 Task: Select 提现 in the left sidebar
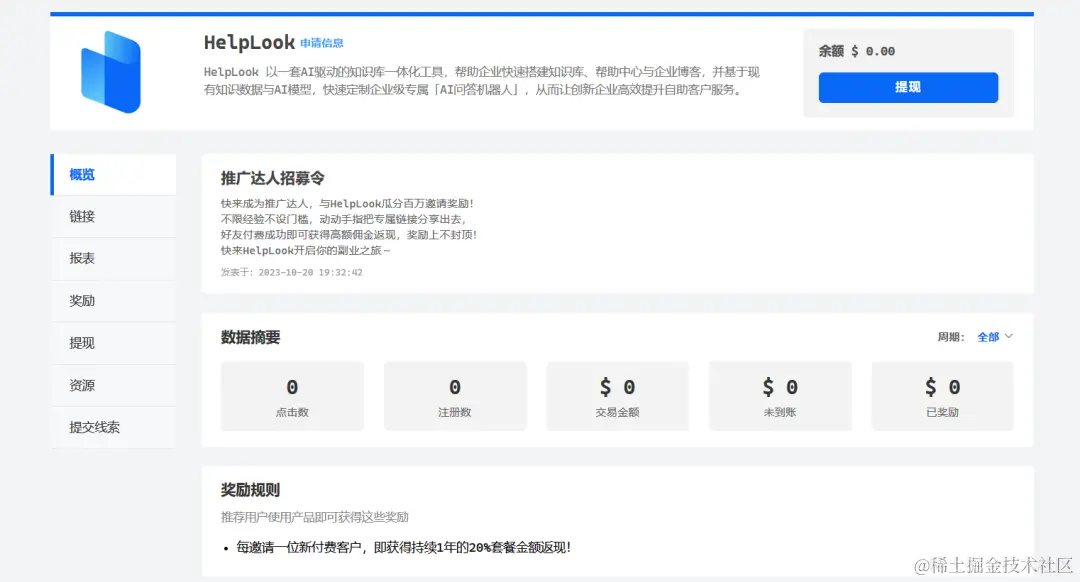[x=81, y=343]
